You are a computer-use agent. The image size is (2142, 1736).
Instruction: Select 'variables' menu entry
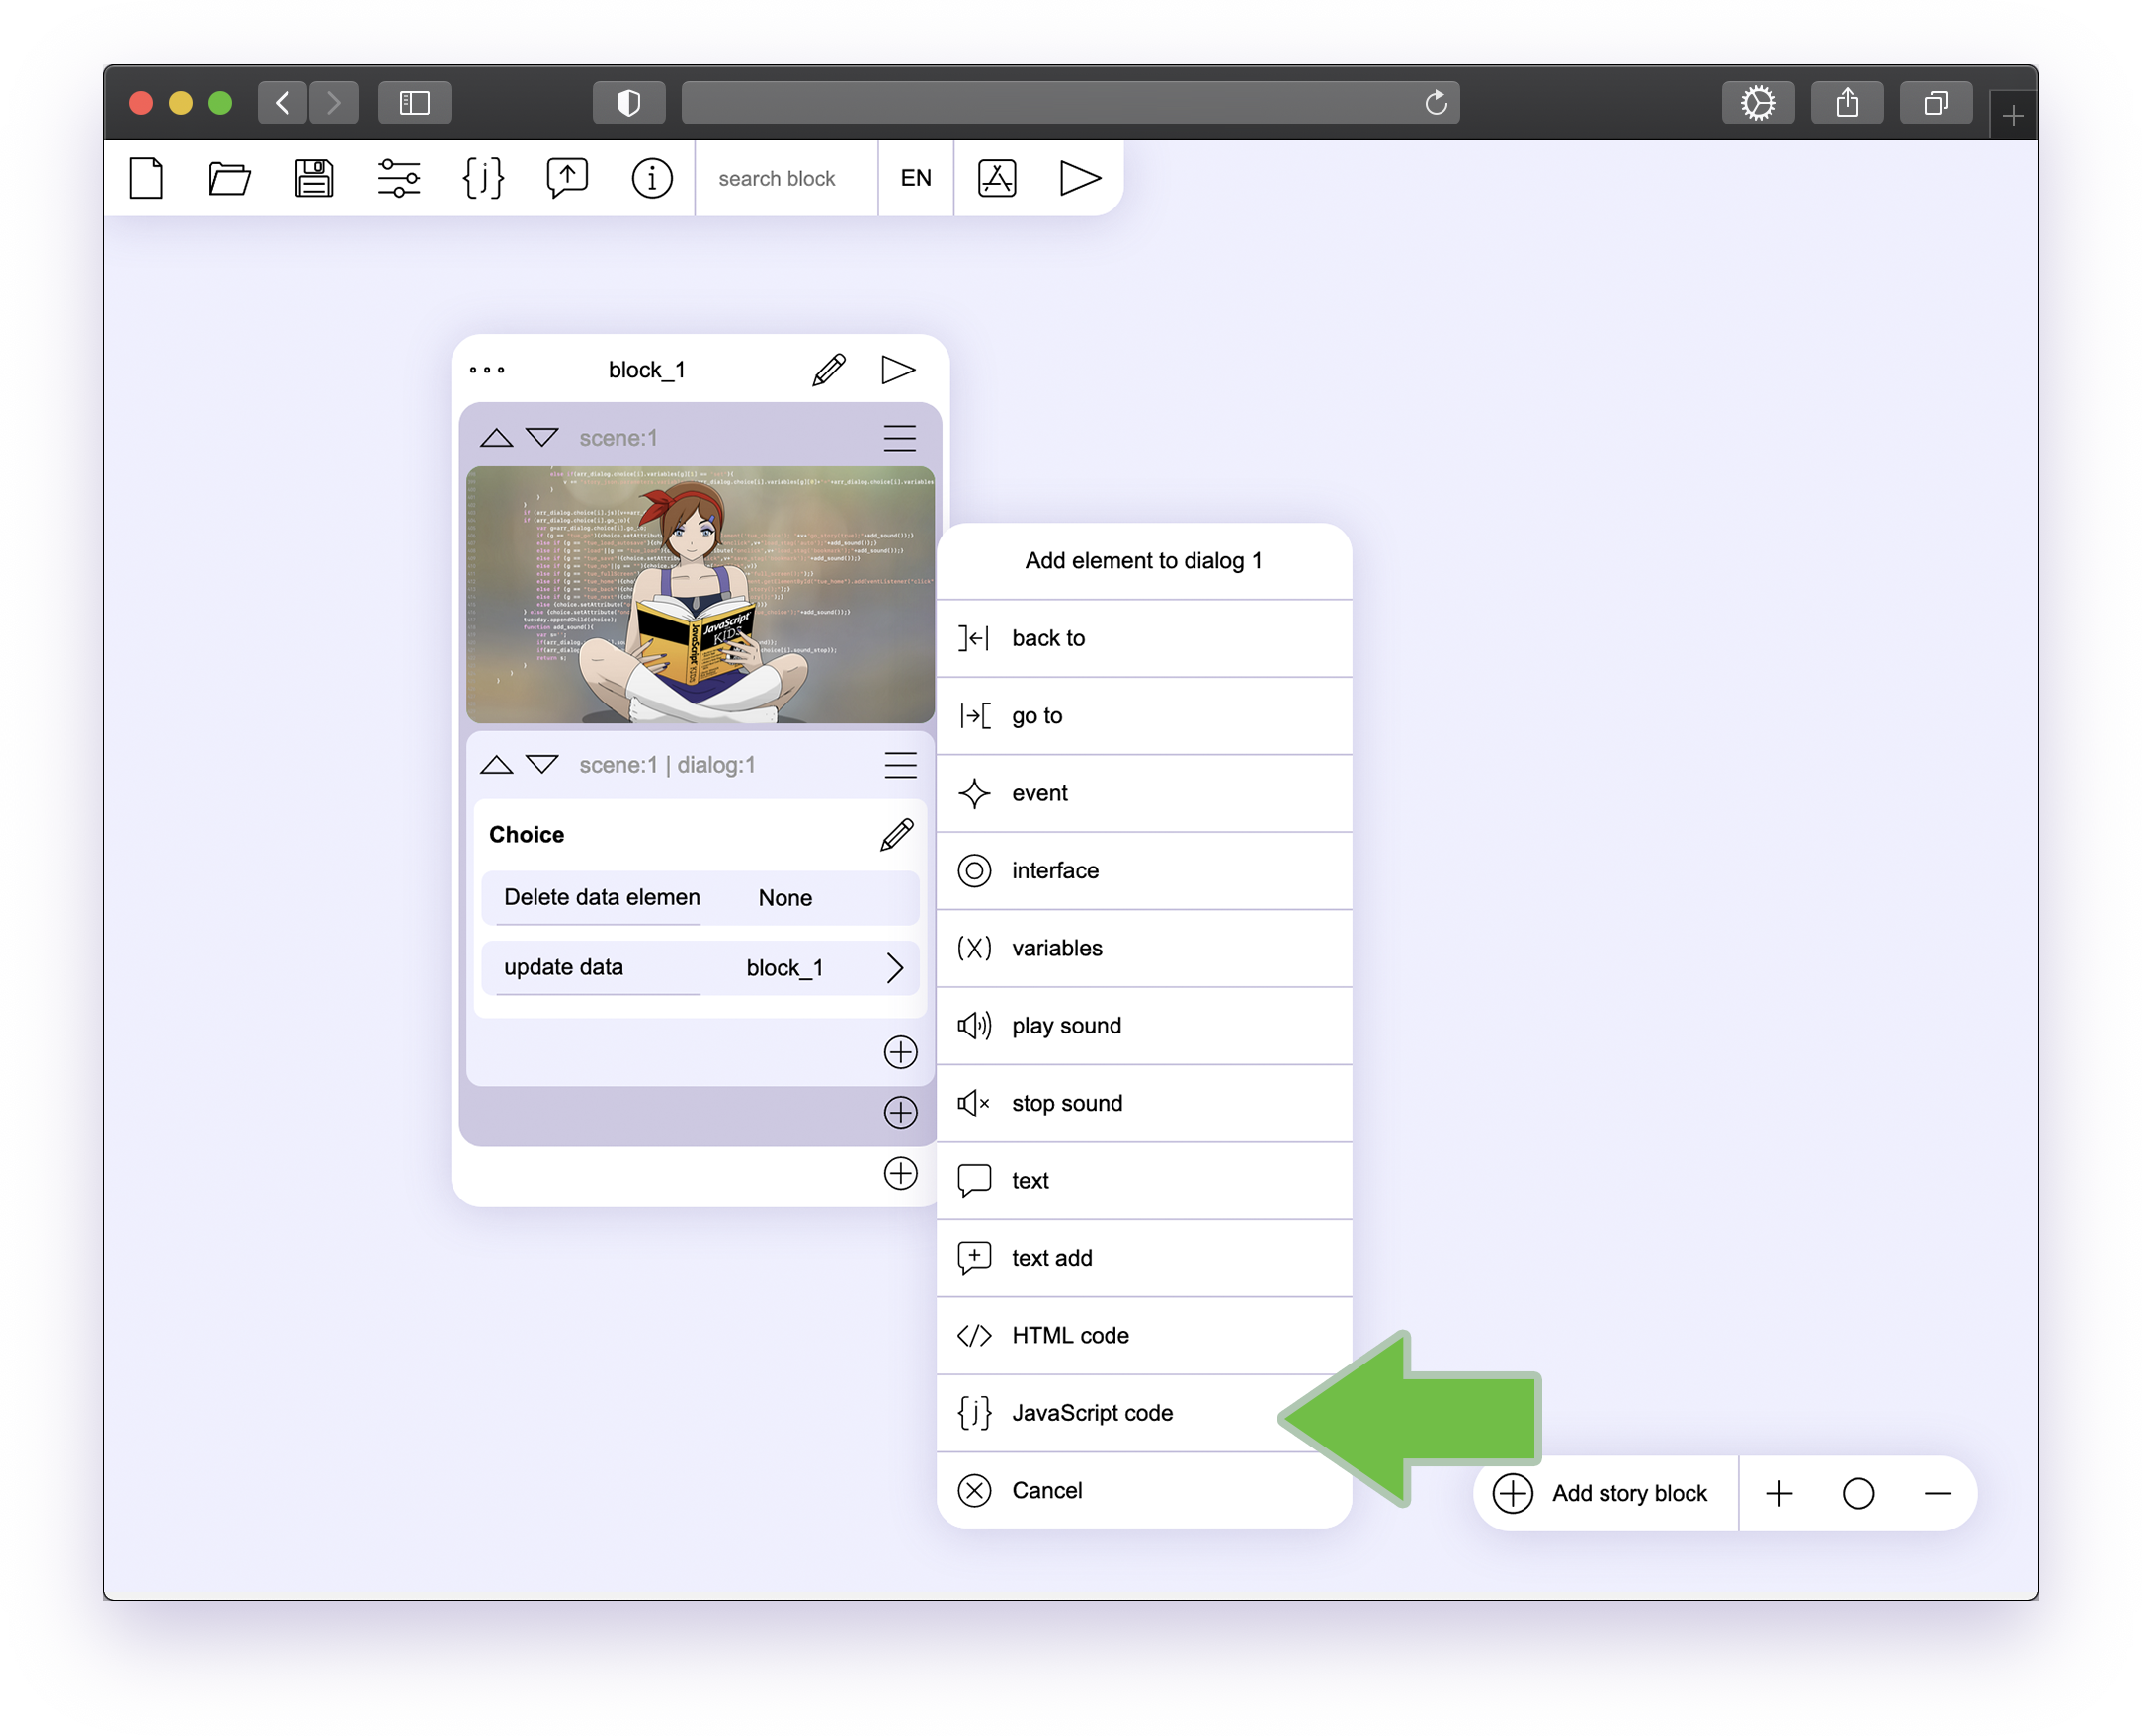(1145, 949)
